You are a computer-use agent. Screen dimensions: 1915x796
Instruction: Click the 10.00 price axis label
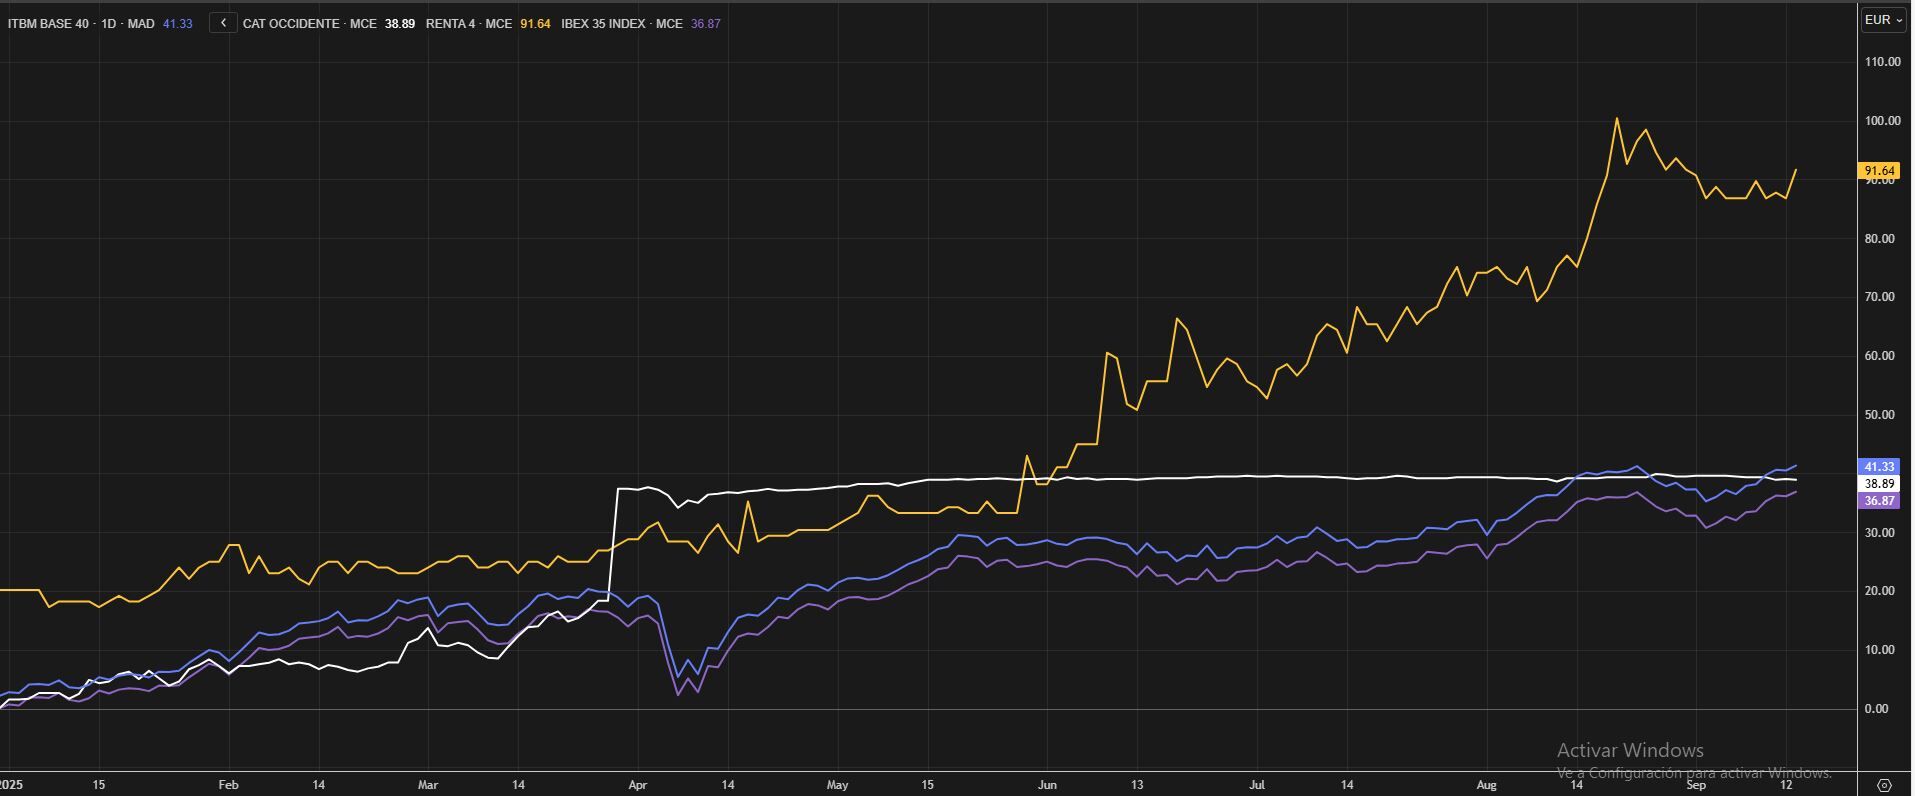[x=1882, y=650]
